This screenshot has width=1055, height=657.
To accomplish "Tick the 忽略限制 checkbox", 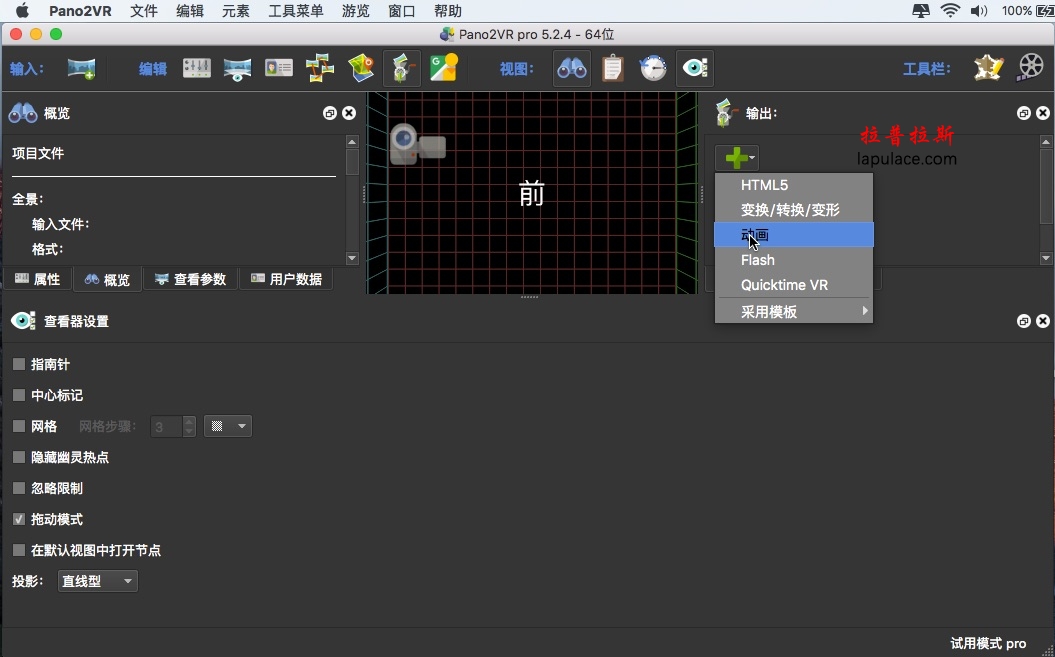I will 19,488.
